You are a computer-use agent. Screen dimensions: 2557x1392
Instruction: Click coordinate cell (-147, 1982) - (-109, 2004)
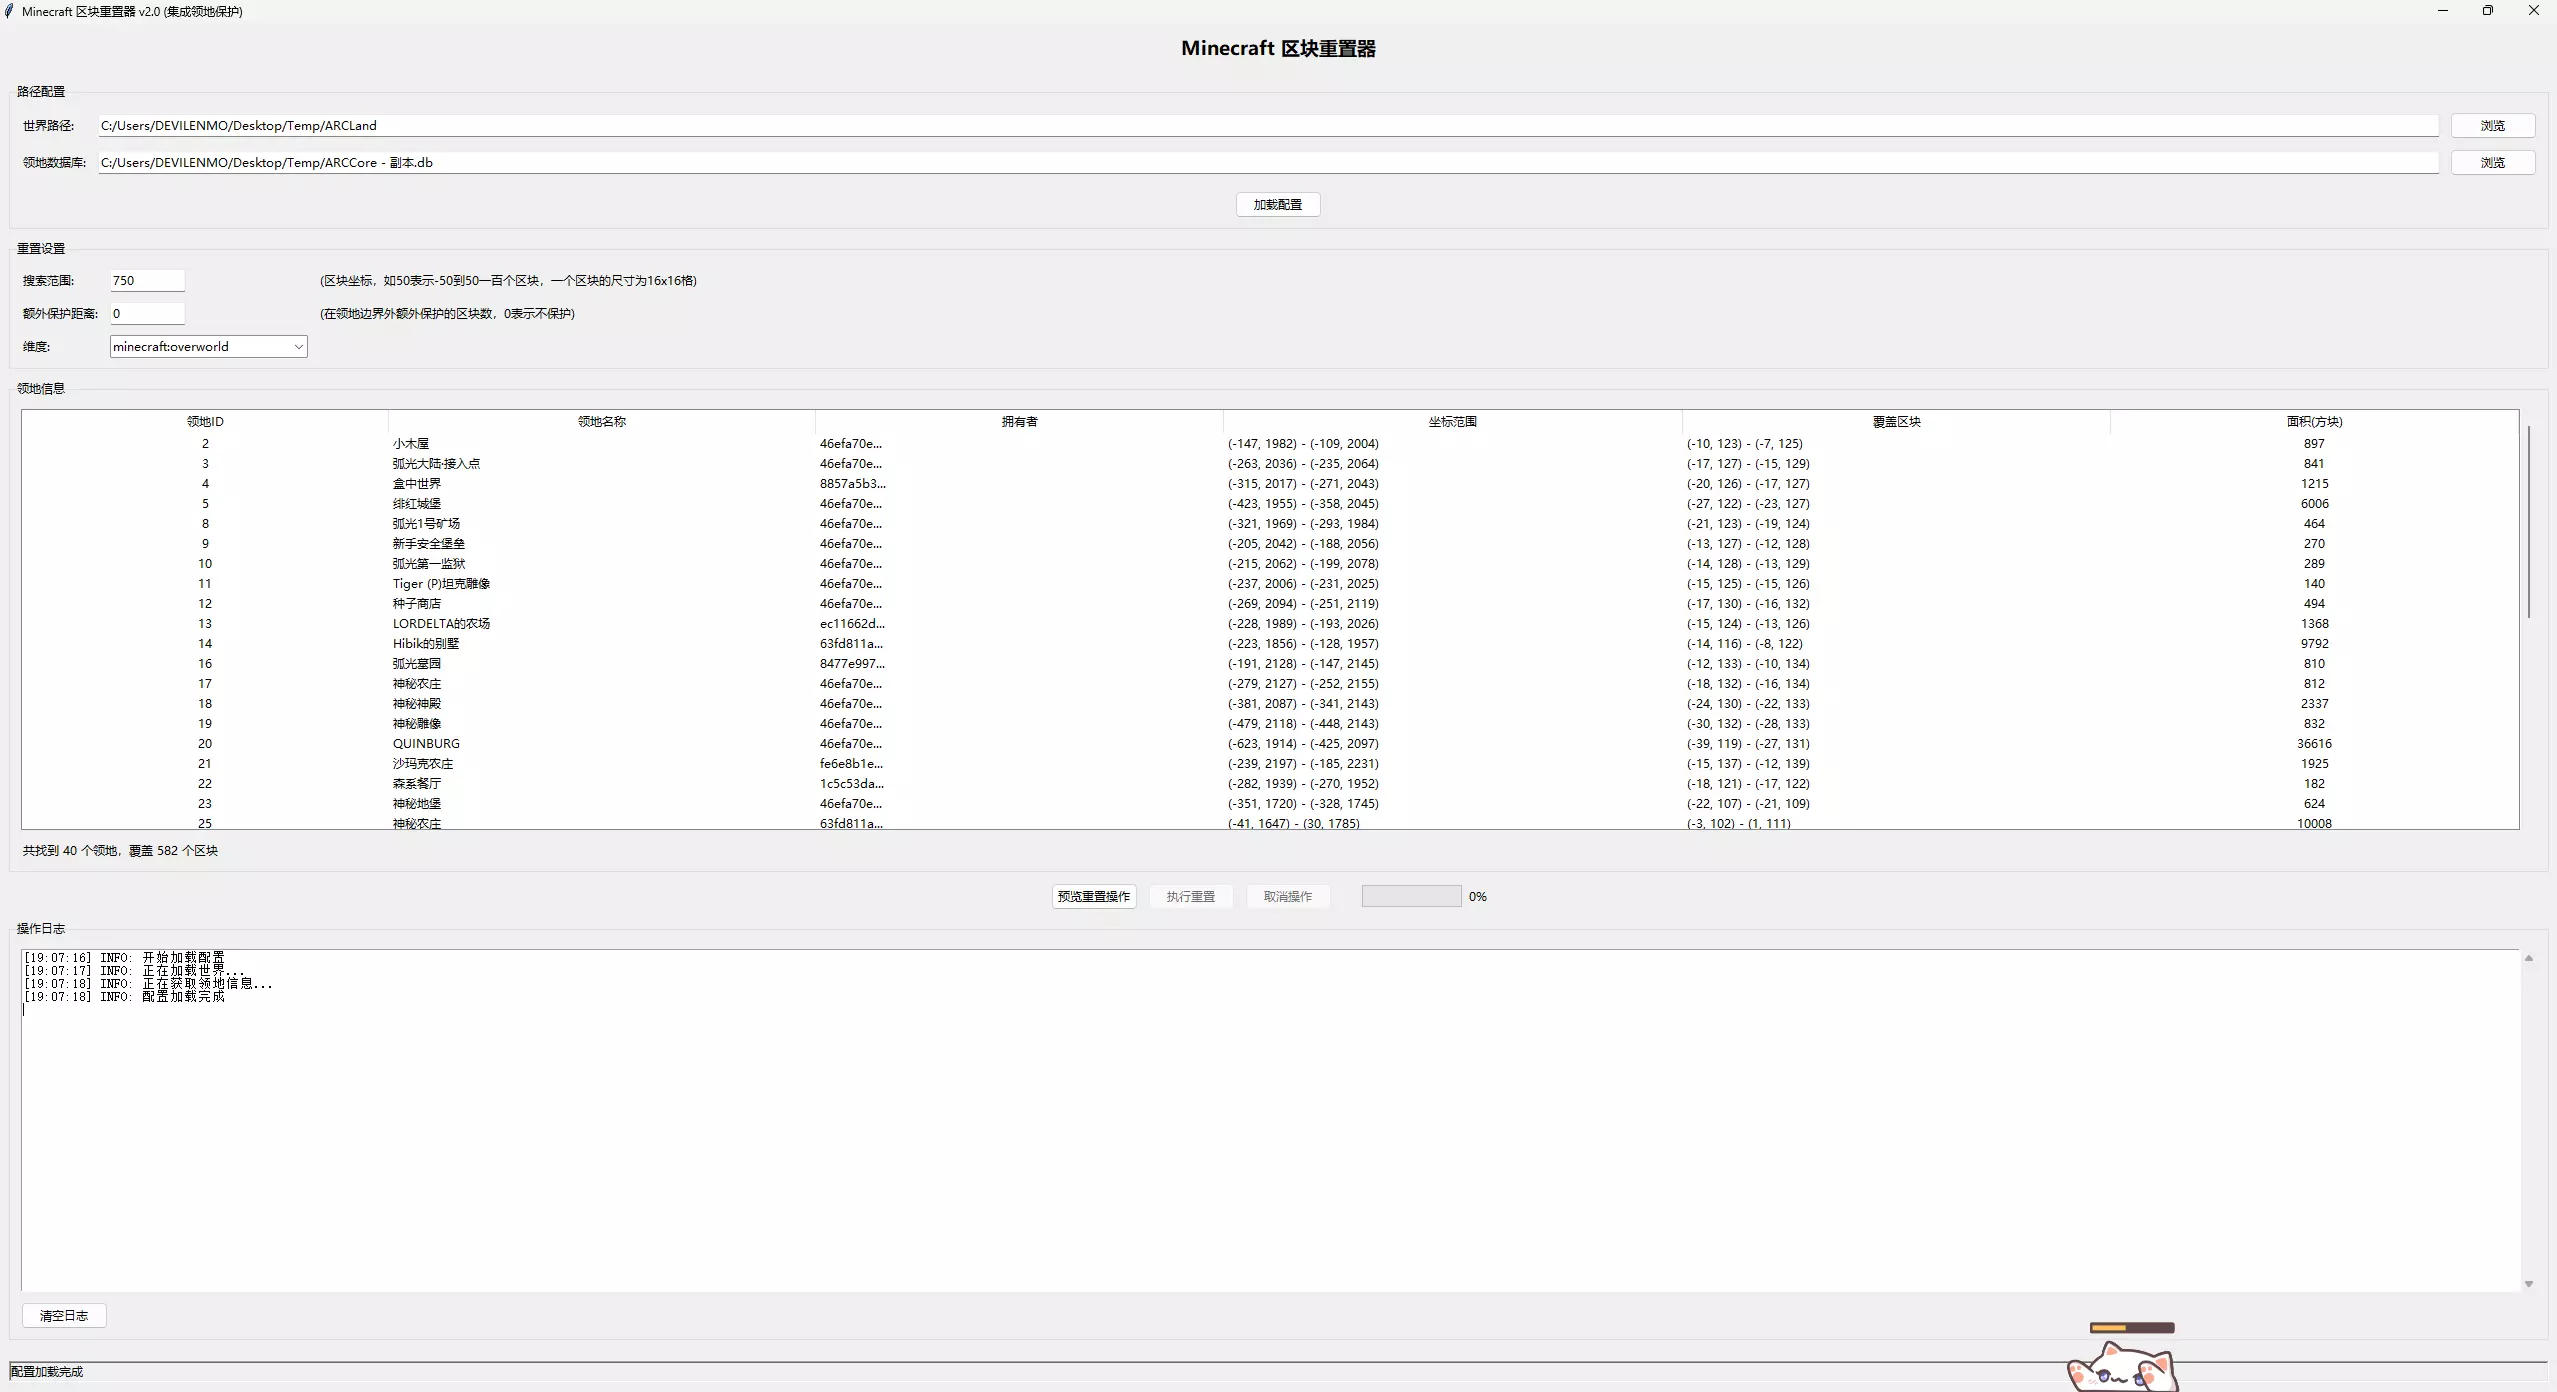(1303, 443)
